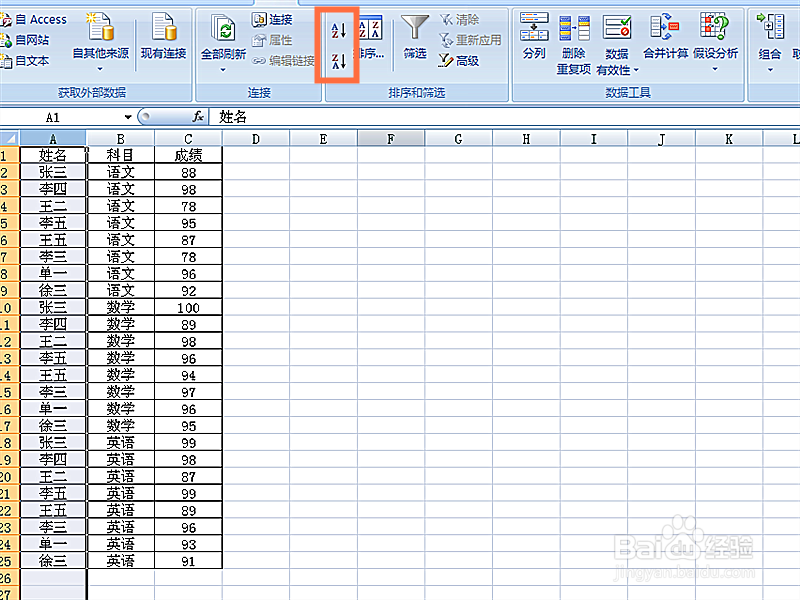This screenshot has height=600, width=800.
Task: Click cell B1 with 科目
Action: [120, 155]
